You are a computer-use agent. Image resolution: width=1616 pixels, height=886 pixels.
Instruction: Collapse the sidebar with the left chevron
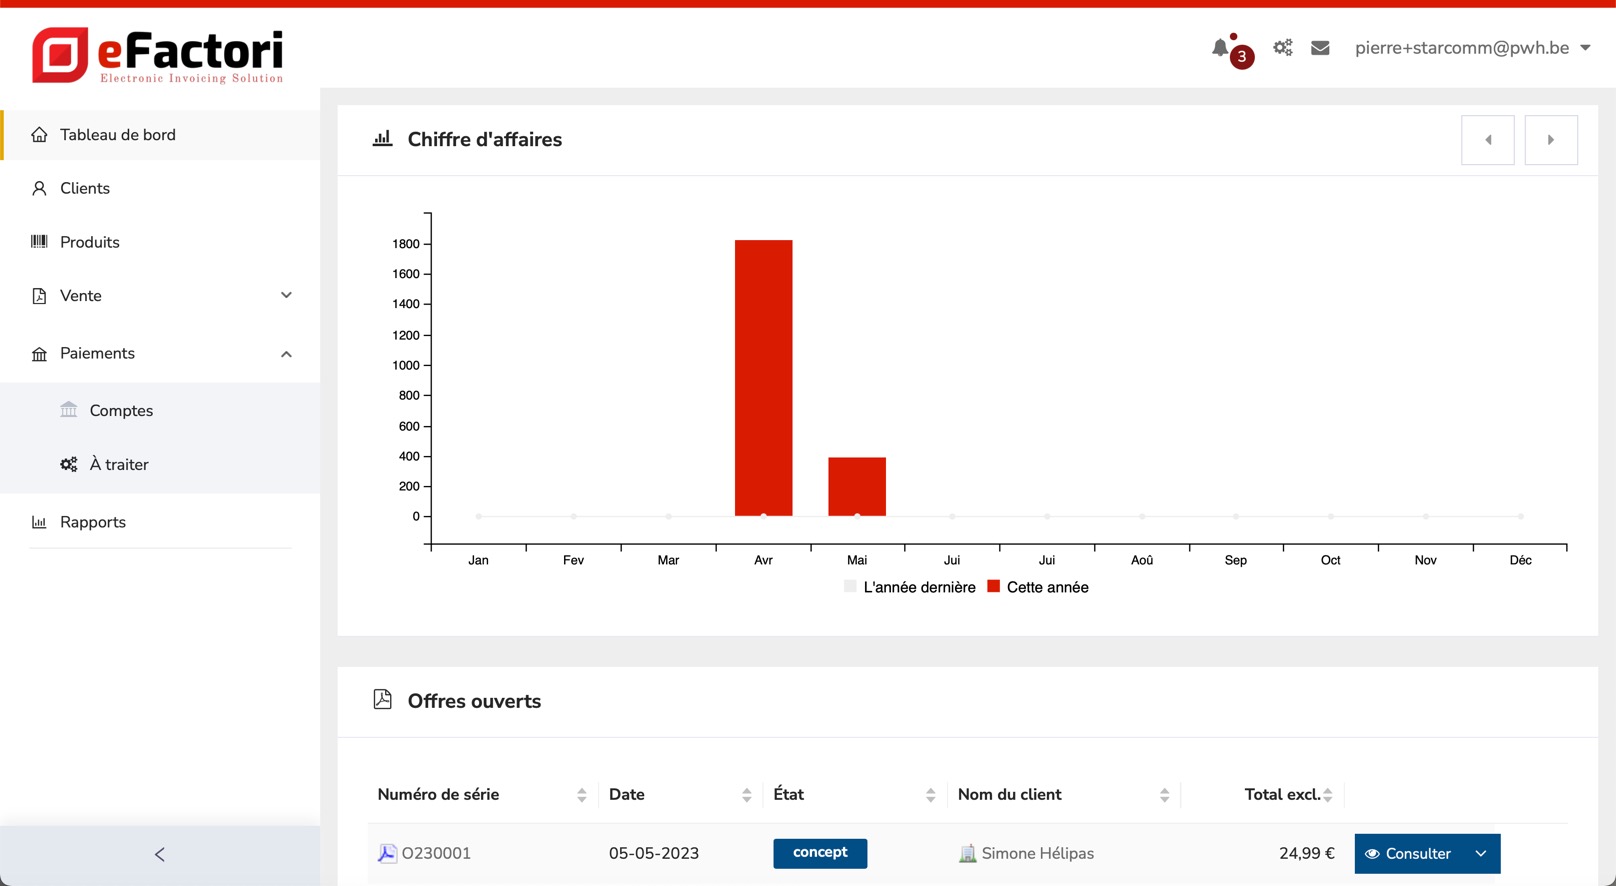coord(160,854)
